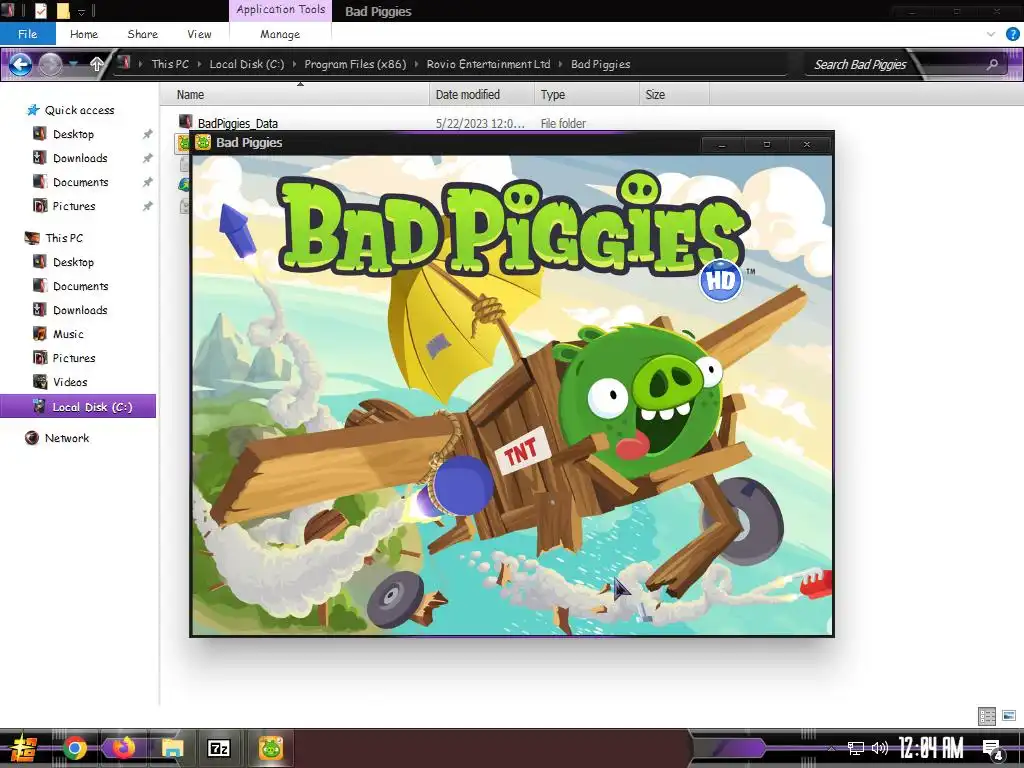This screenshot has width=1024, height=768.
Task: Expand the chevron after This PC breadcrumb
Action: 199,64
